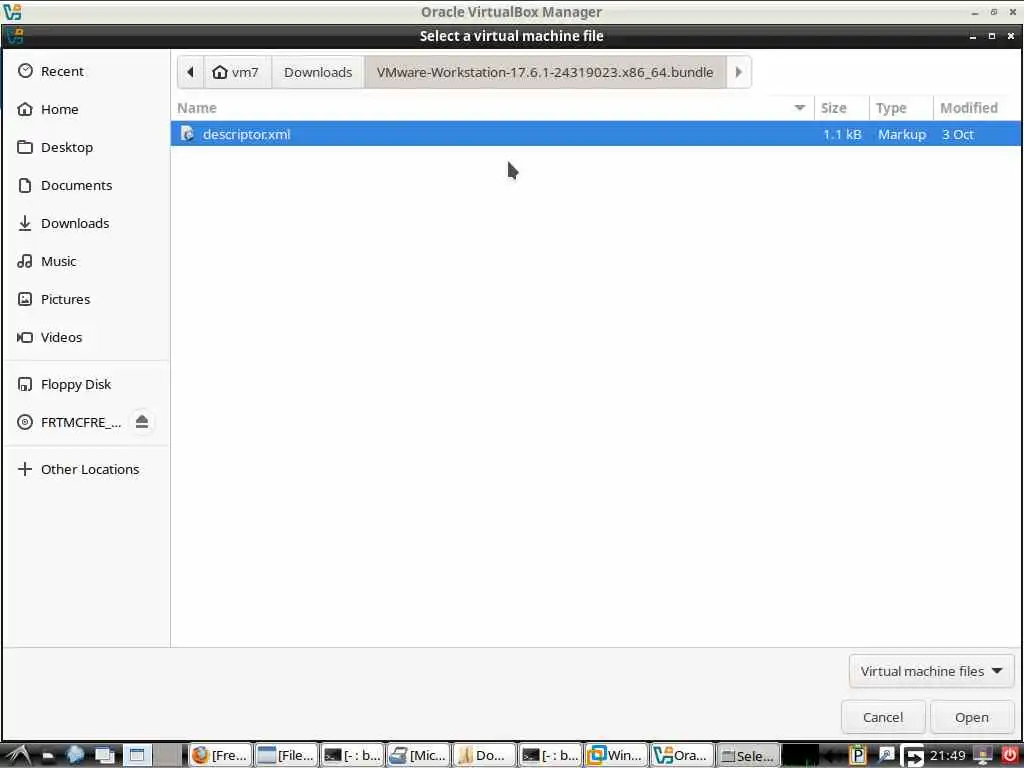1024x768 pixels.
Task: Switch to the first terminal taskbar window
Action: click(353, 756)
